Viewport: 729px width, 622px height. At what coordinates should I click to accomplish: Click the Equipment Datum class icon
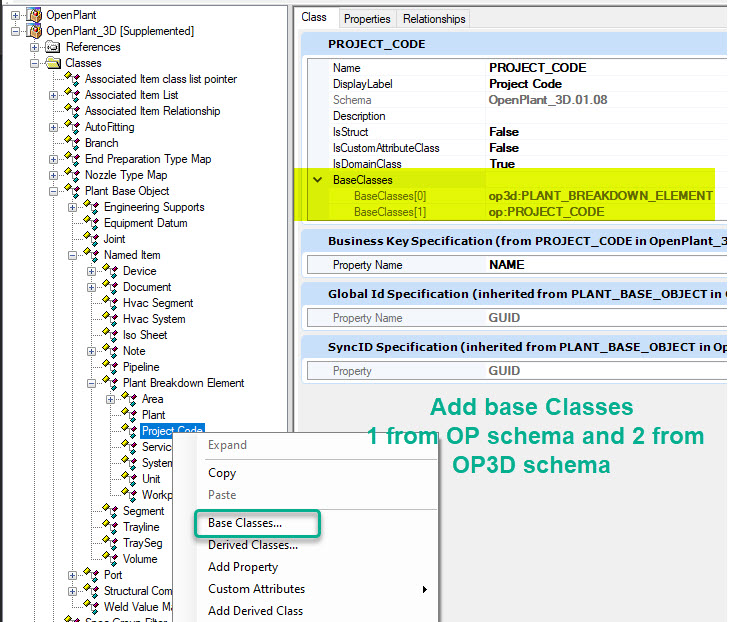[x=91, y=223]
